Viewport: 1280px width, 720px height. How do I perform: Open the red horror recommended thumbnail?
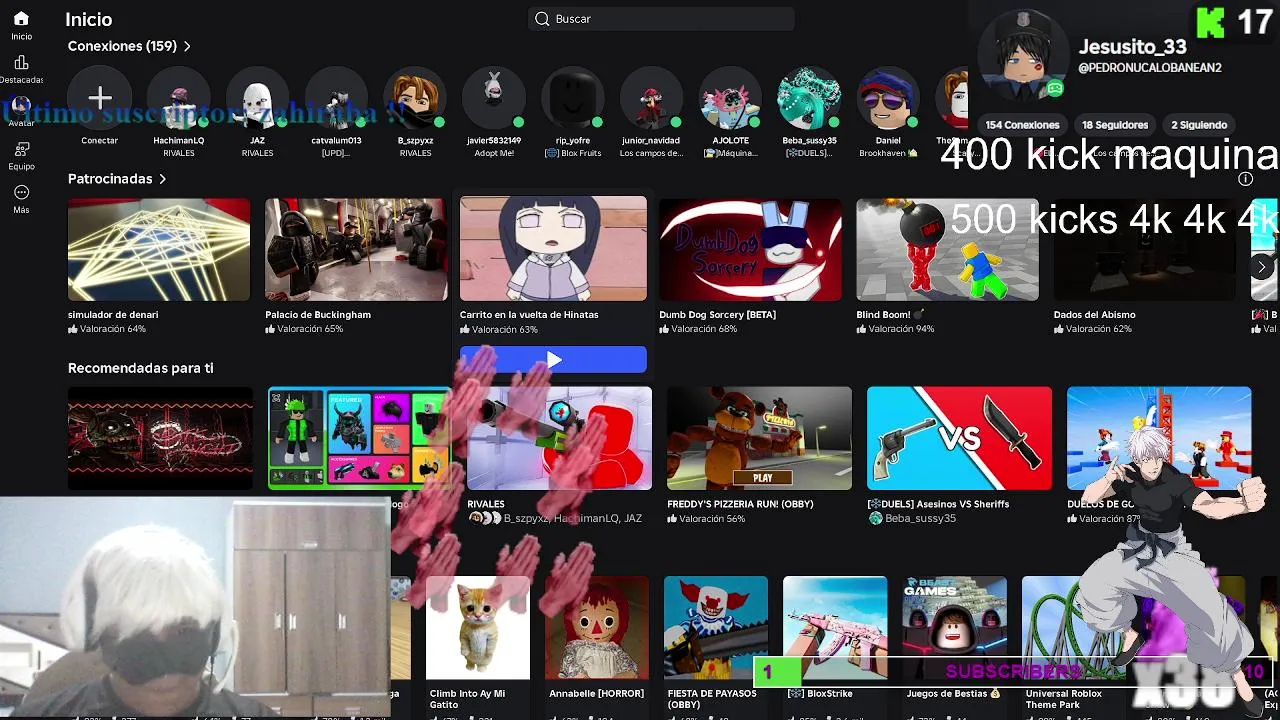click(x=160, y=438)
